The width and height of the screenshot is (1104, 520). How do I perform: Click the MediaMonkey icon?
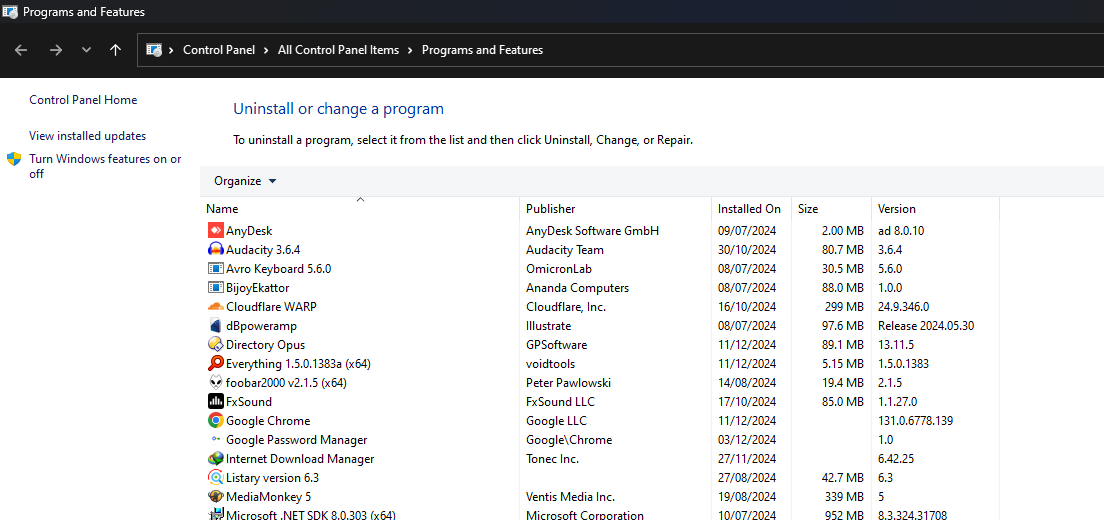click(215, 497)
